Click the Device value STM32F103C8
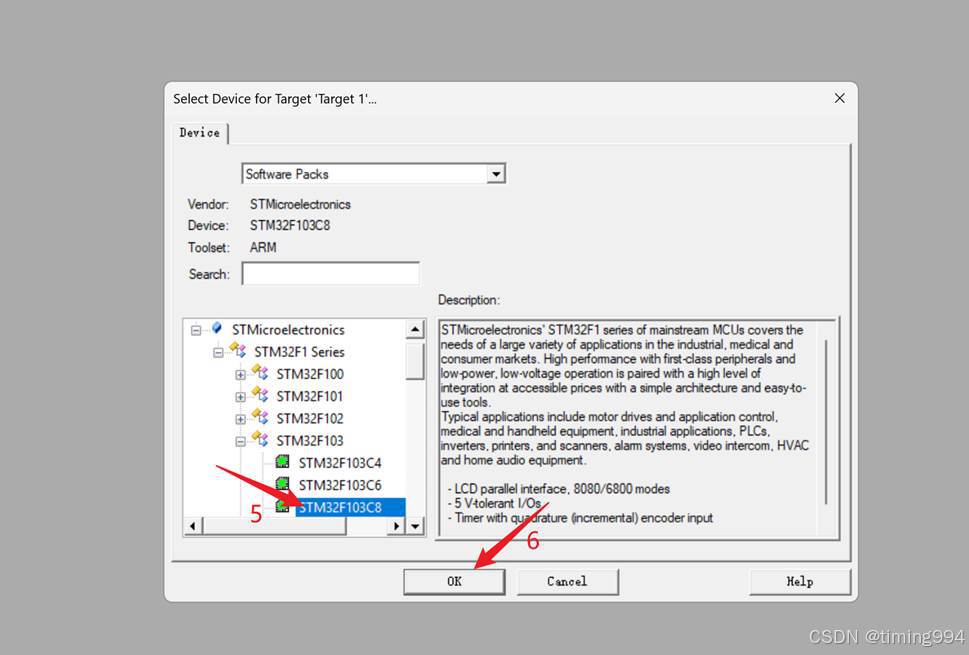The width and height of the screenshot is (969, 655). point(290,226)
